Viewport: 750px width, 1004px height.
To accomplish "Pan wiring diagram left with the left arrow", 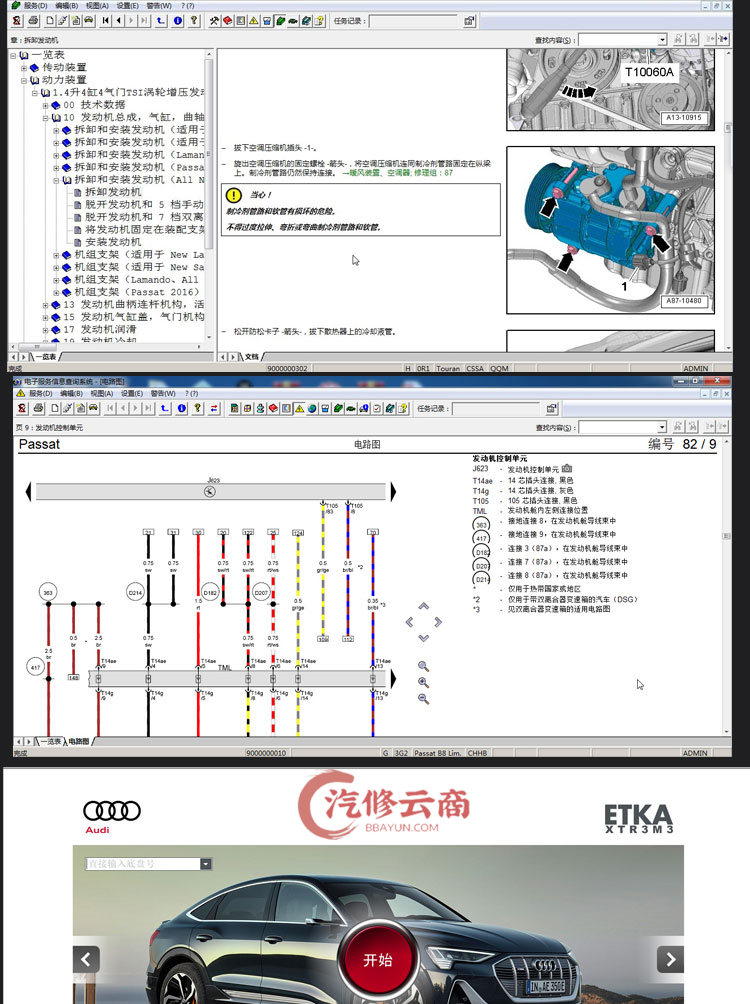I will tap(409, 622).
